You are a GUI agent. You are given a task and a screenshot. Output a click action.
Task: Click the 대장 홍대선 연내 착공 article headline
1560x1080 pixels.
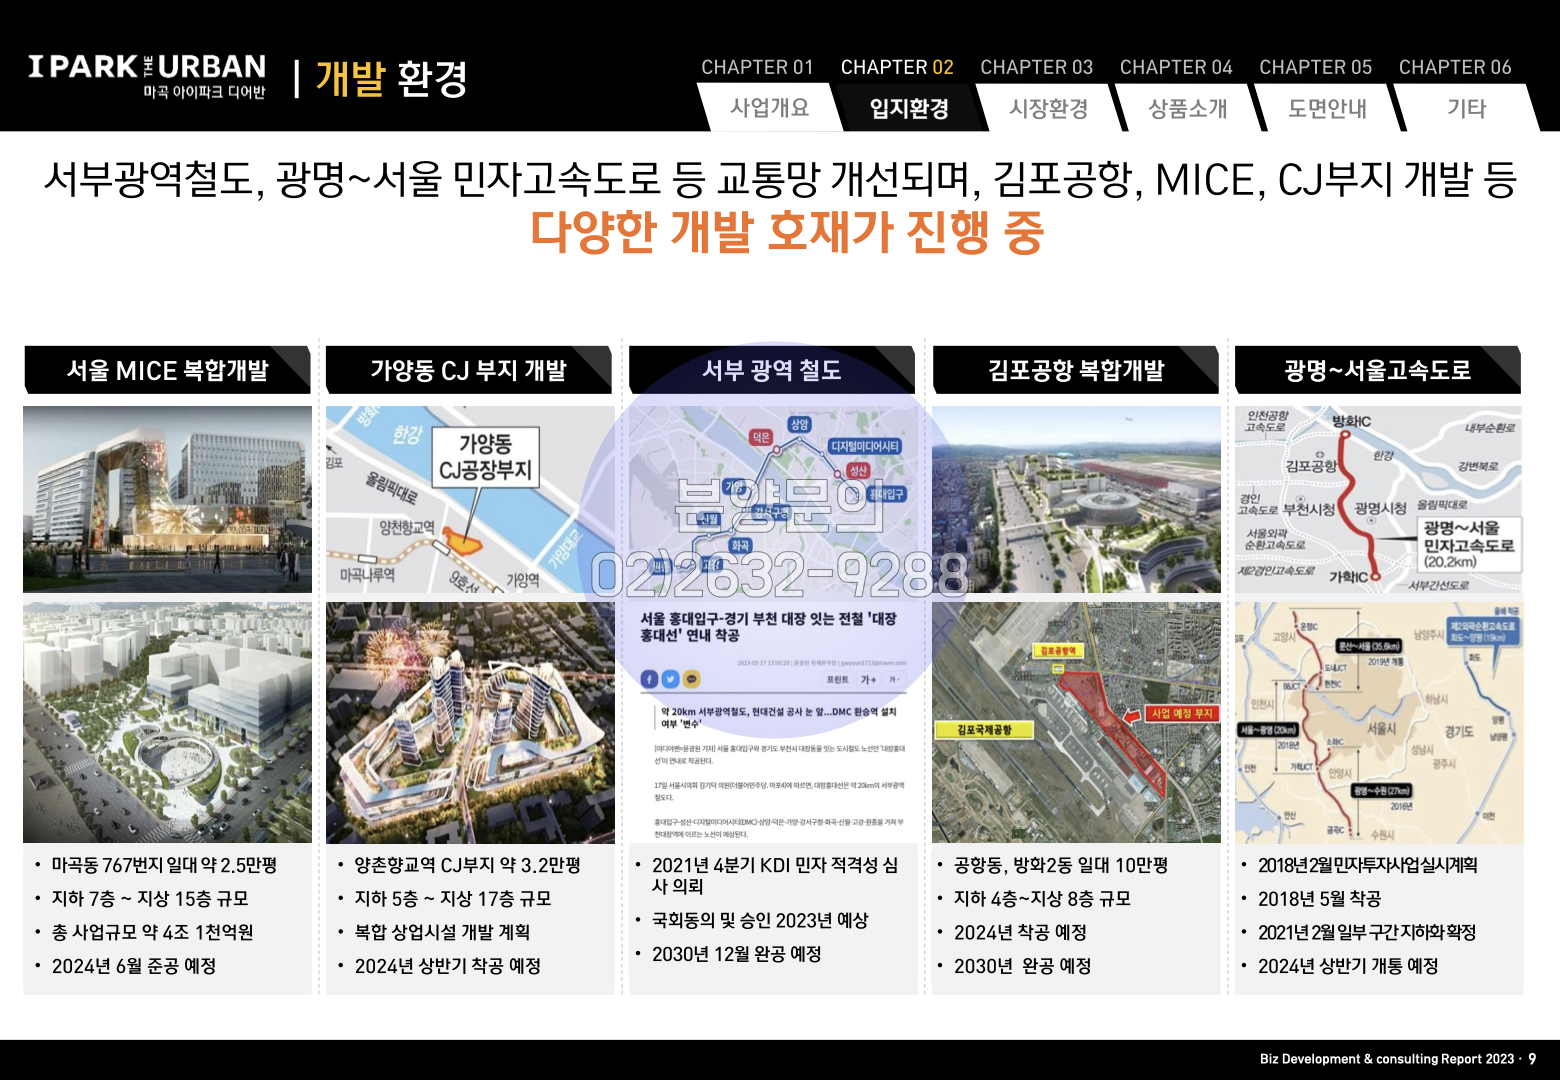click(768, 627)
